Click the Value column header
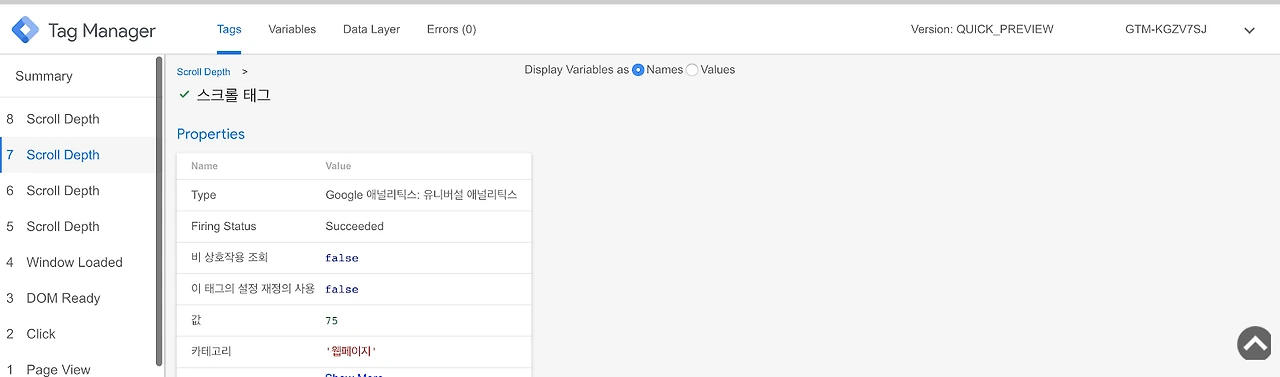1280x377 pixels. pos(338,166)
